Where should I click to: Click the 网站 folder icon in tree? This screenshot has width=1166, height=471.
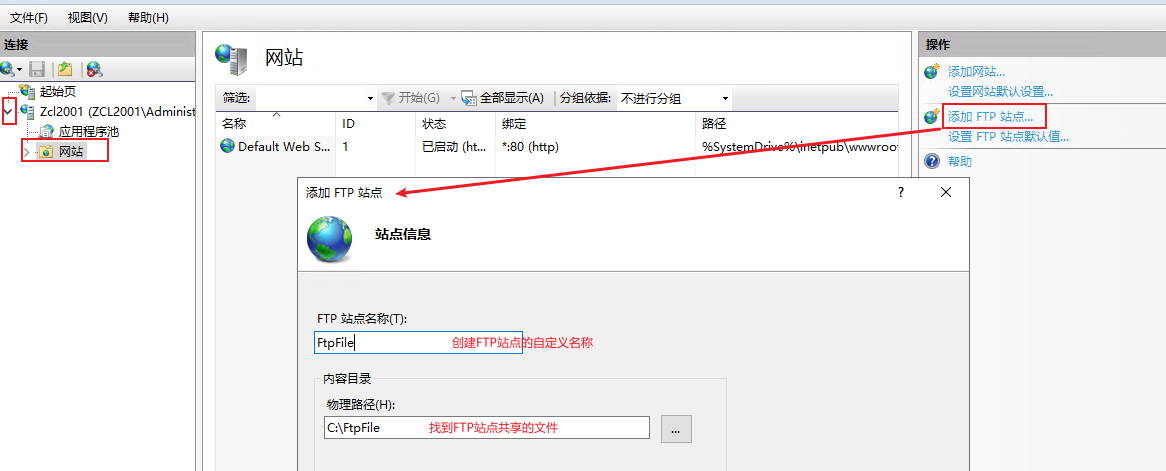[x=47, y=152]
